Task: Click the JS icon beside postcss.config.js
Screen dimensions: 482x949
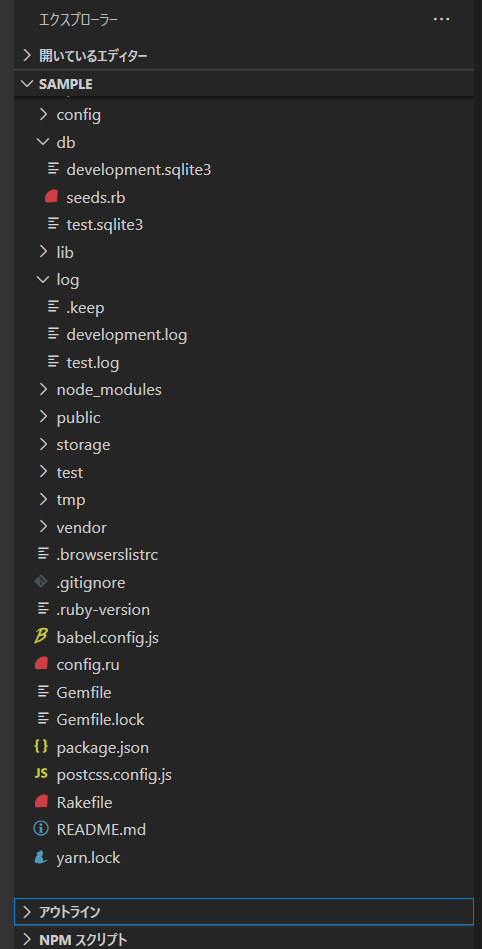Action: coord(41,774)
